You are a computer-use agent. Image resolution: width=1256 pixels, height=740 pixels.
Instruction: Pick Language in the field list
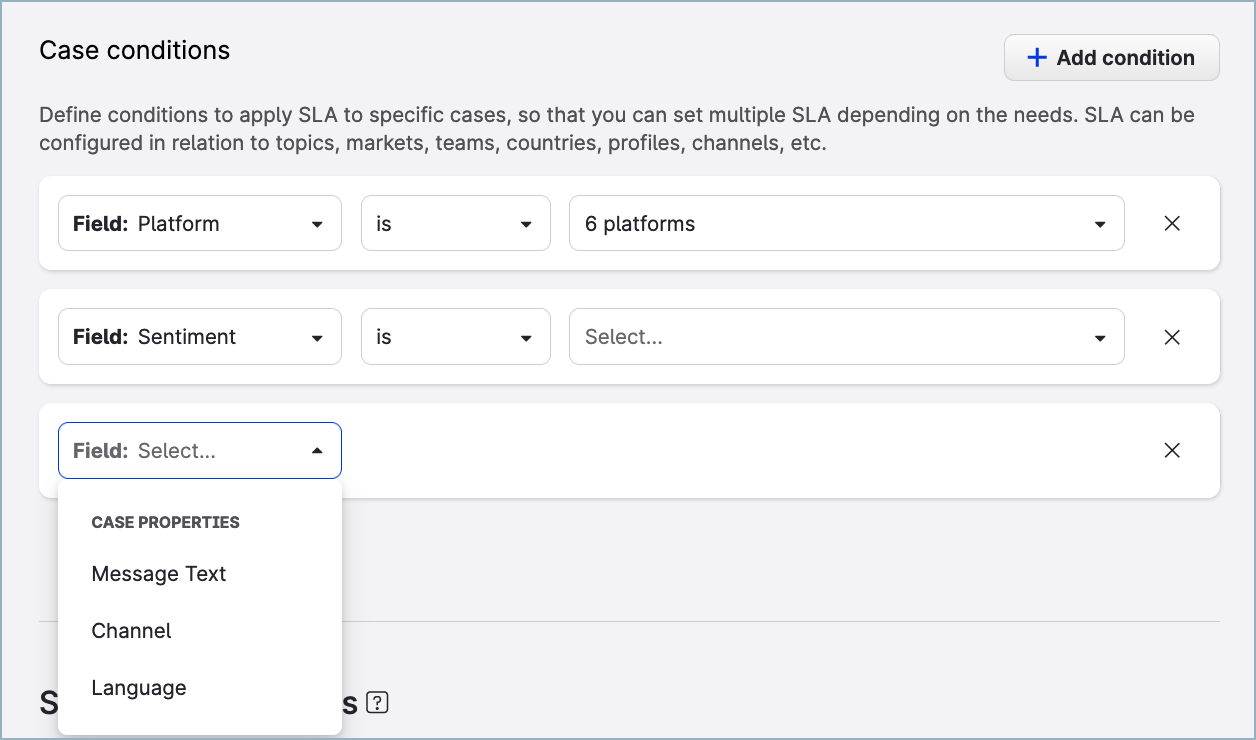pos(139,688)
